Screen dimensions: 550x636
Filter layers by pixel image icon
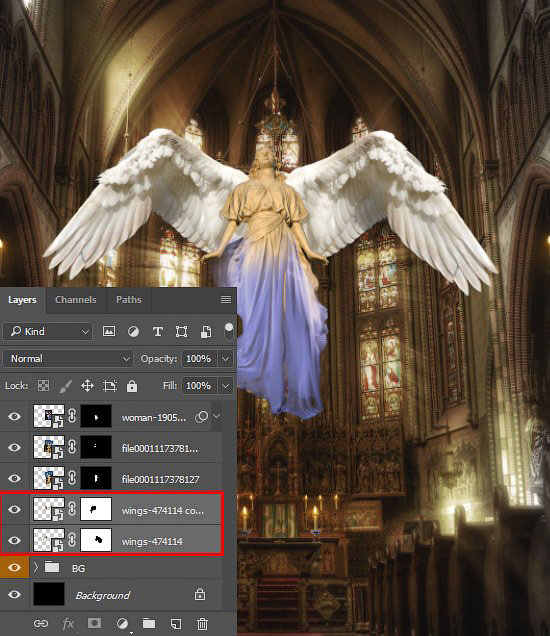tap(108, 331)
